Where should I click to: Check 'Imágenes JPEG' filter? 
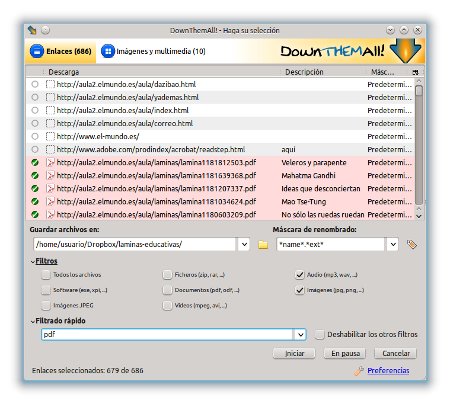click(46, 305)
